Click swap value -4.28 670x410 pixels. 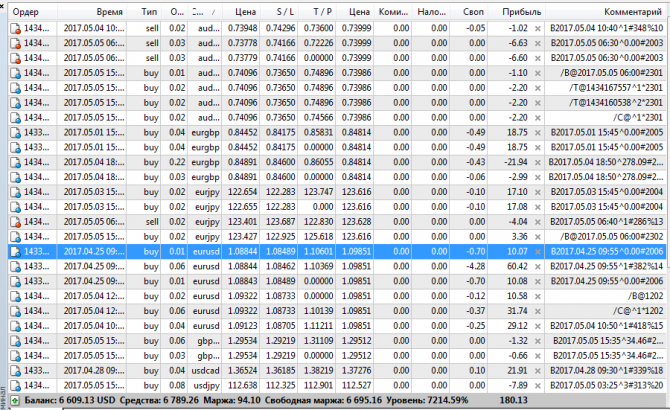click(476, 266)
